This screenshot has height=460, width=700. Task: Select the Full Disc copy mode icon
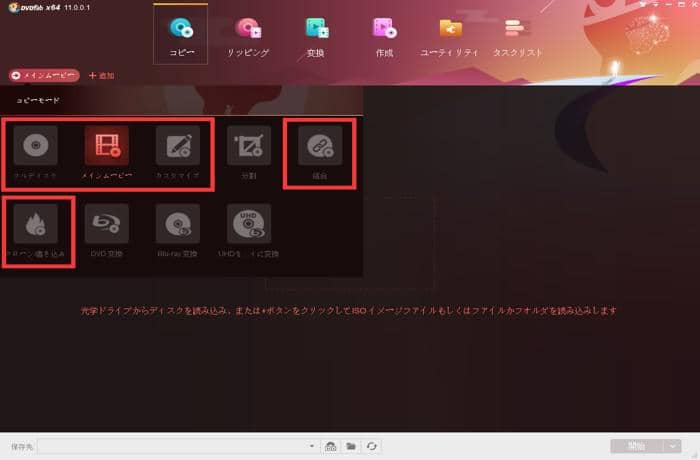pos(36,147)
